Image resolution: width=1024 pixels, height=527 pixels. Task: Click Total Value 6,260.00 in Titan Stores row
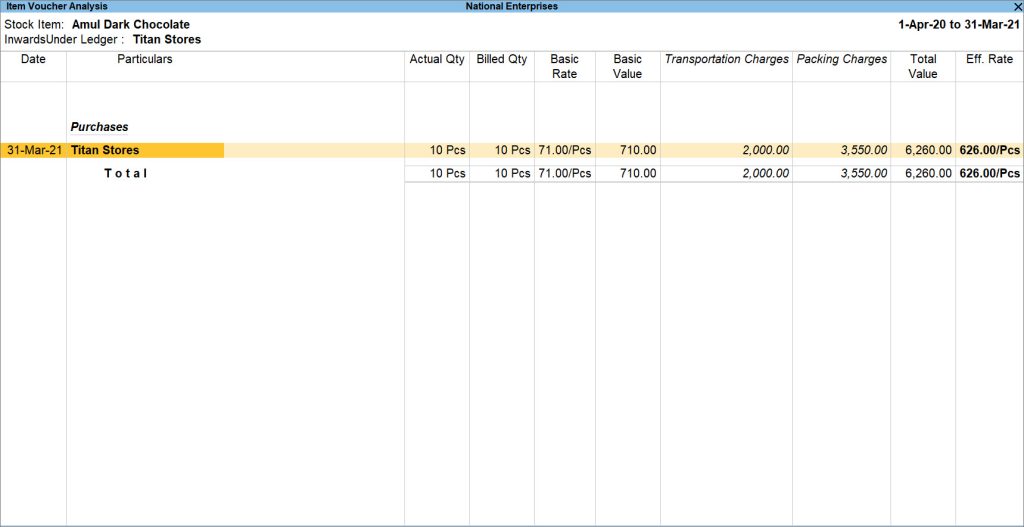click(928, 150)
